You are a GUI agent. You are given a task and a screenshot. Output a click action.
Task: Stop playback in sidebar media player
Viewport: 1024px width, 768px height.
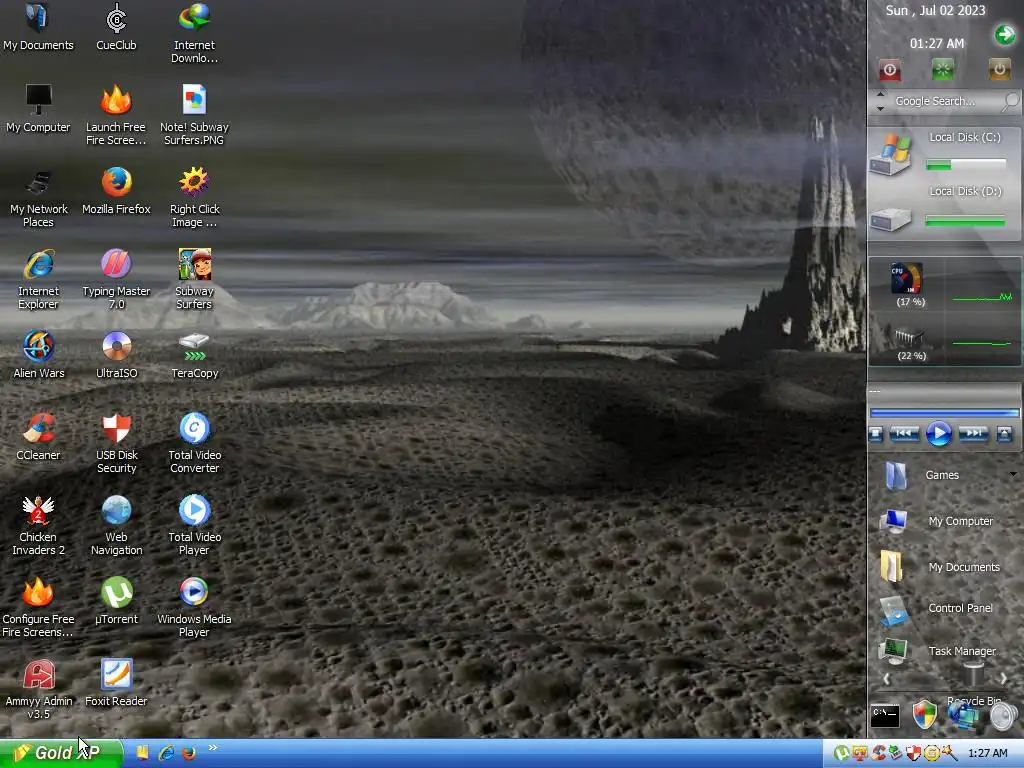(x=876, y=434)
